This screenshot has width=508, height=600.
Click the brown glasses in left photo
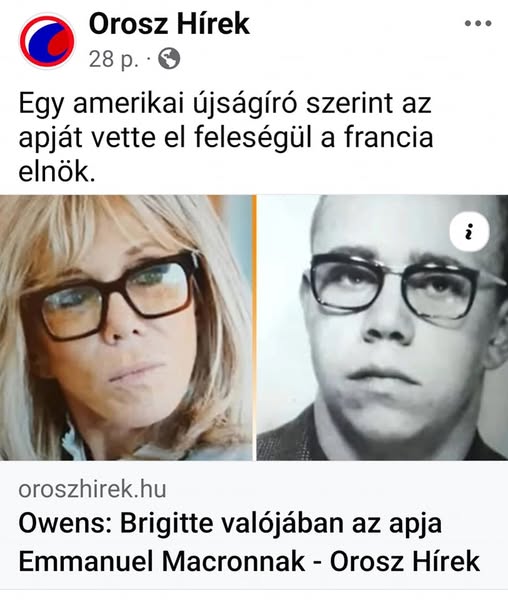pos(111,295)
